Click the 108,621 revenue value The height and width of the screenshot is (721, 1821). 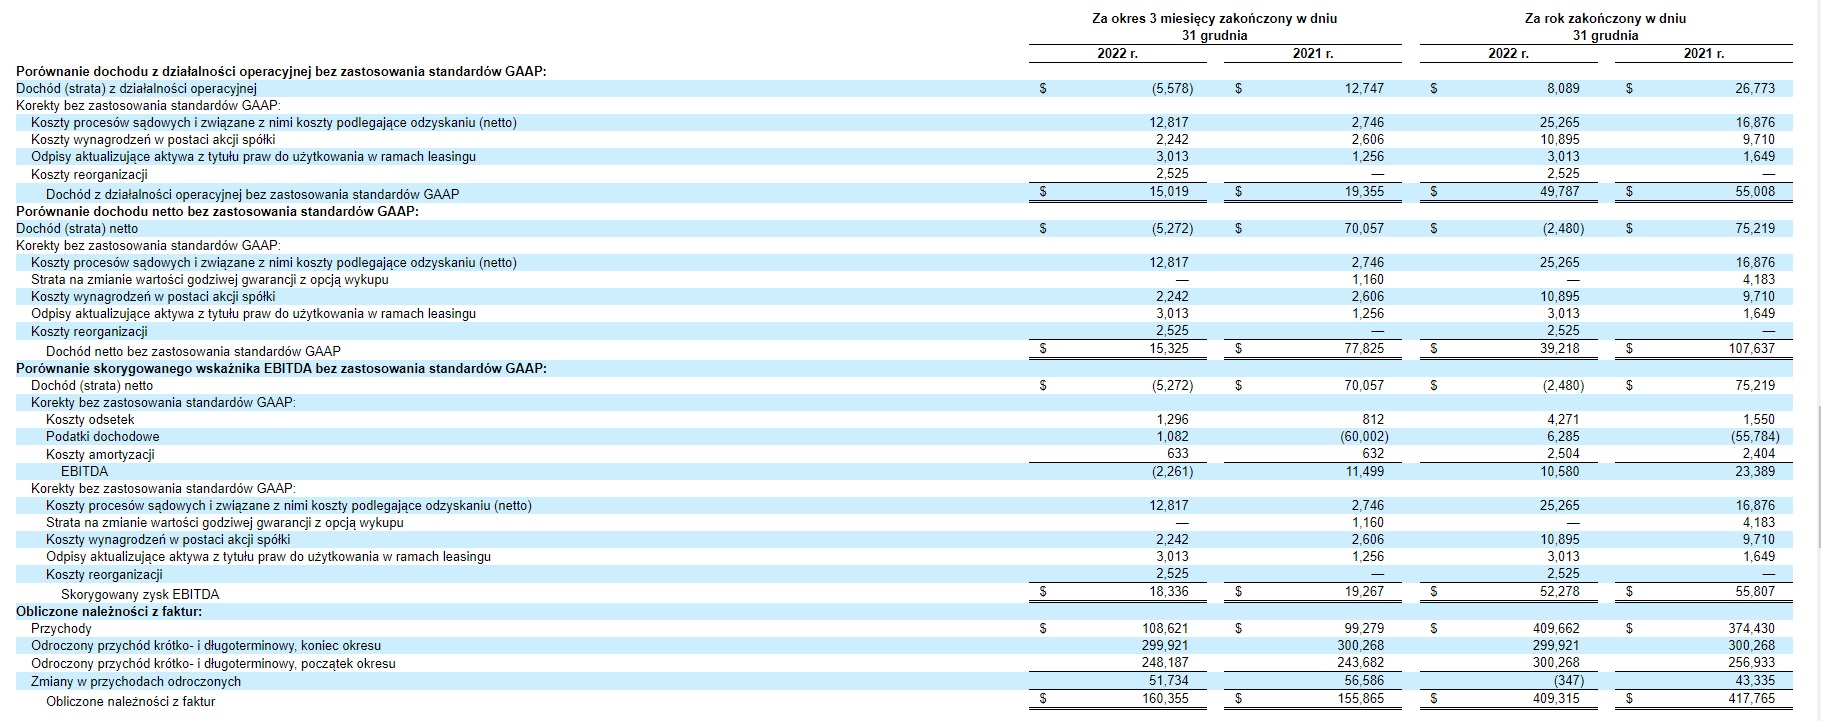(1168, 629)
